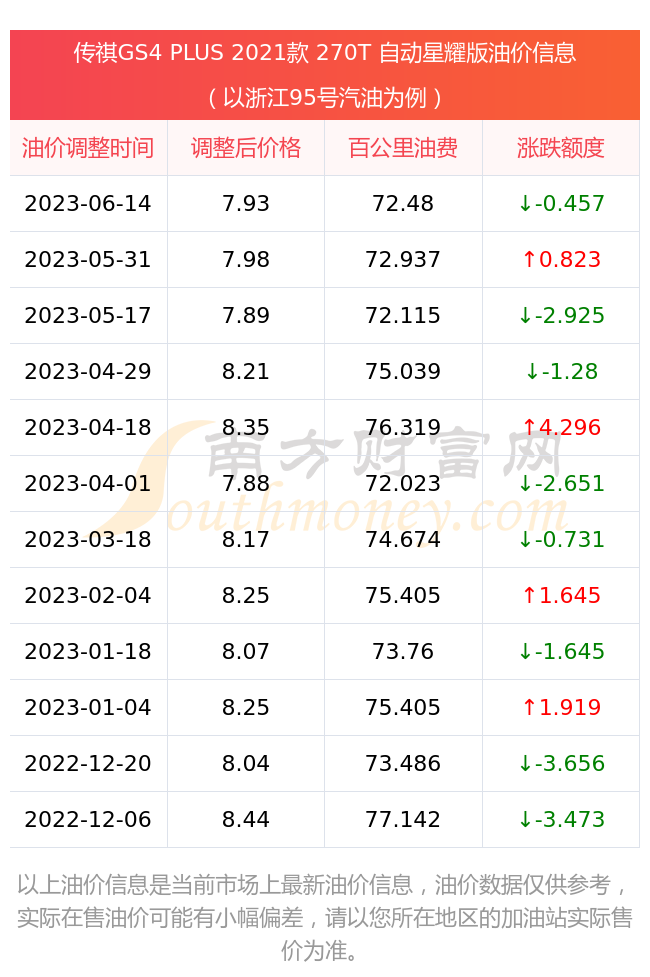Viewport: 650px width, 977px height.
Task: Select the fuel cost 72.48
Action: tap(403, 204)
